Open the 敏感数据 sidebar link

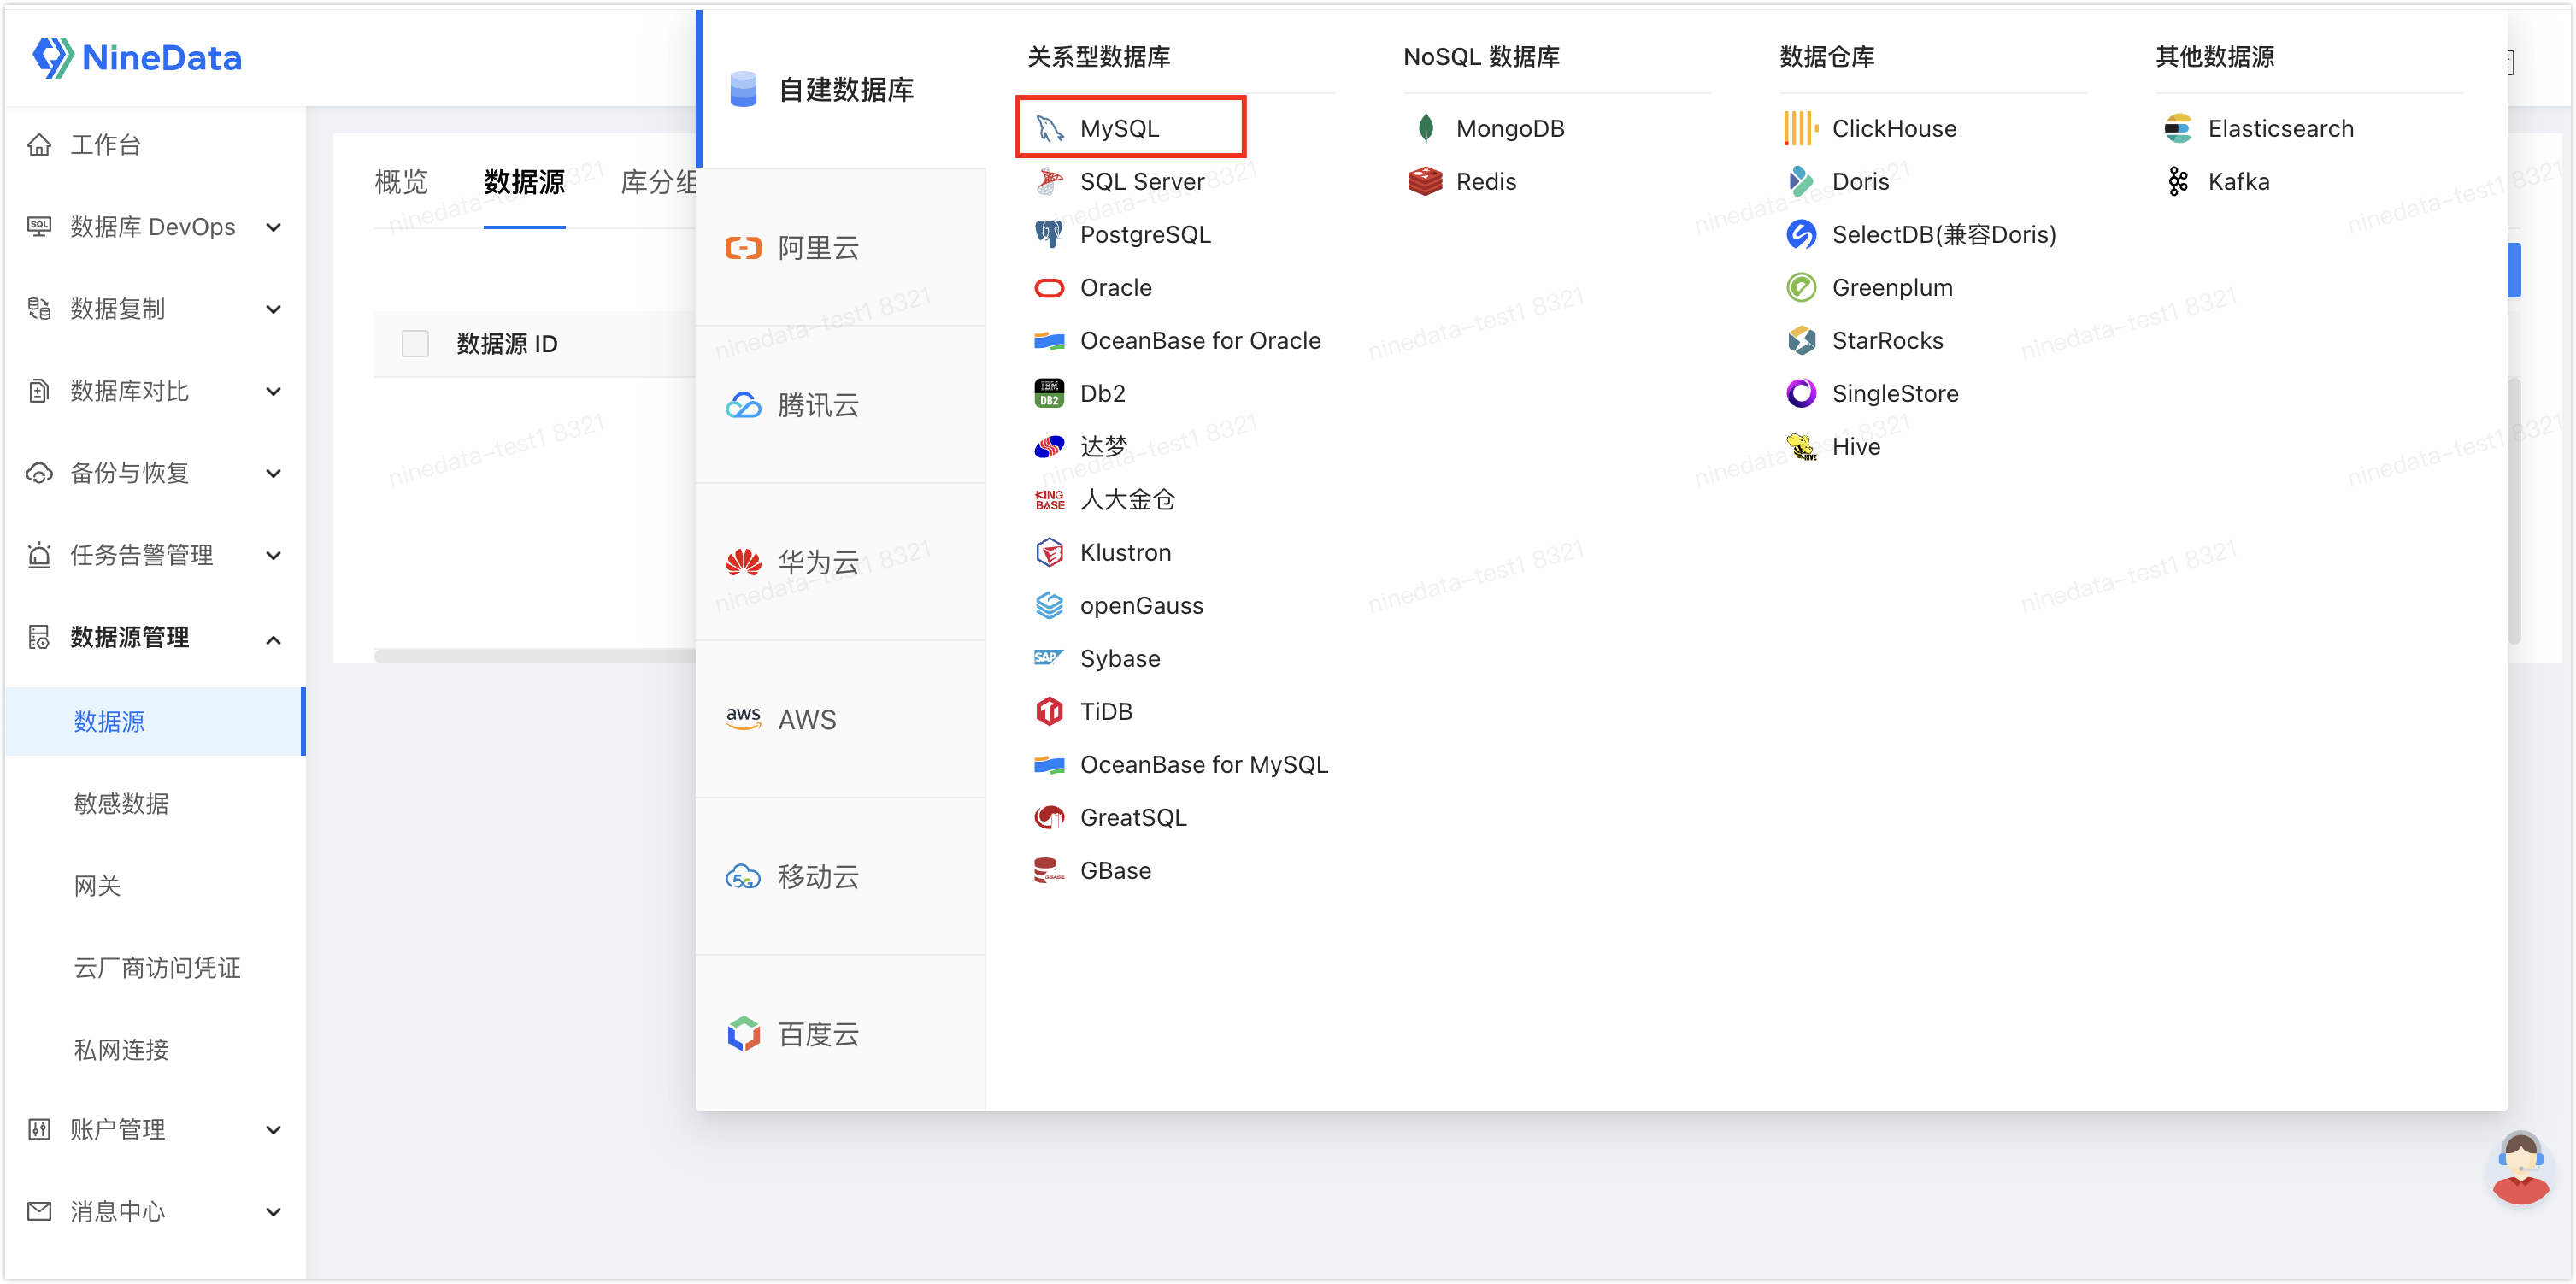(x=121, y=804)
